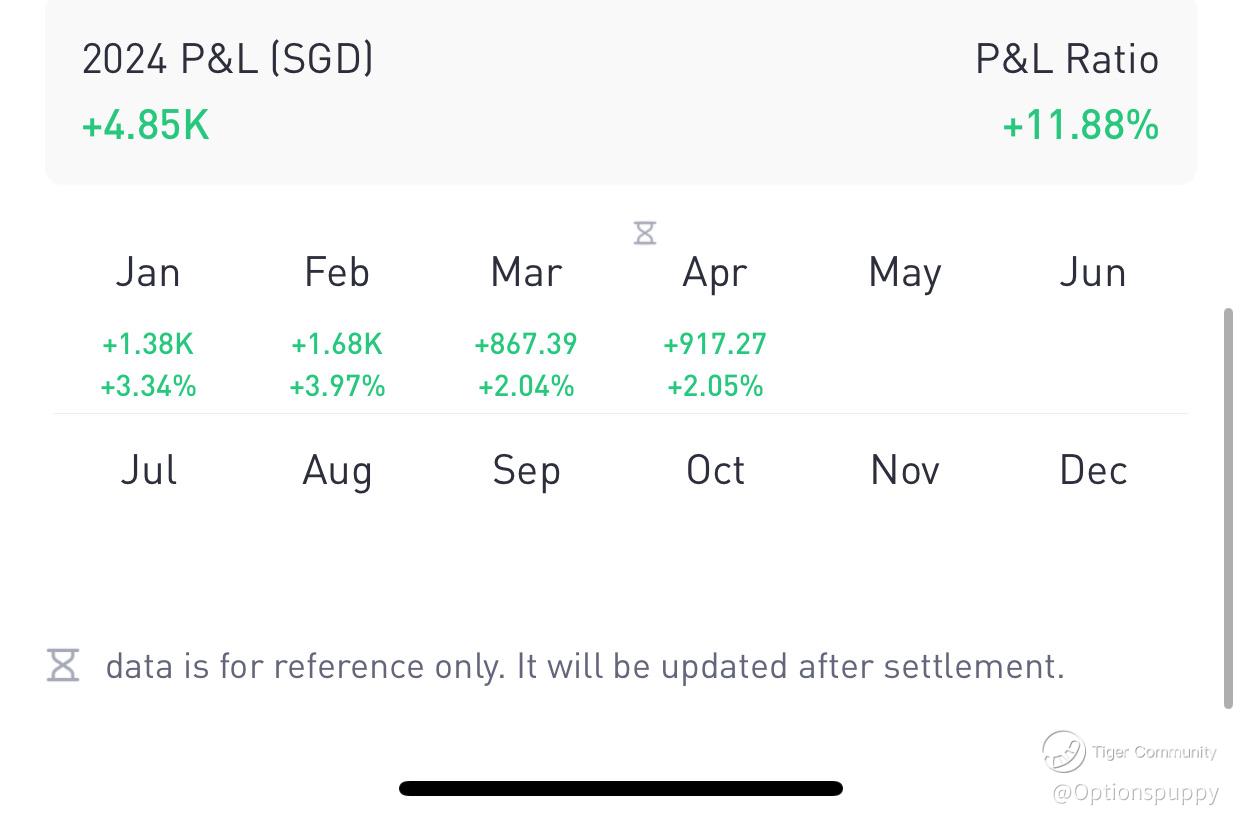
Task: Choose the Sep month label
Action: pos(526,470)
